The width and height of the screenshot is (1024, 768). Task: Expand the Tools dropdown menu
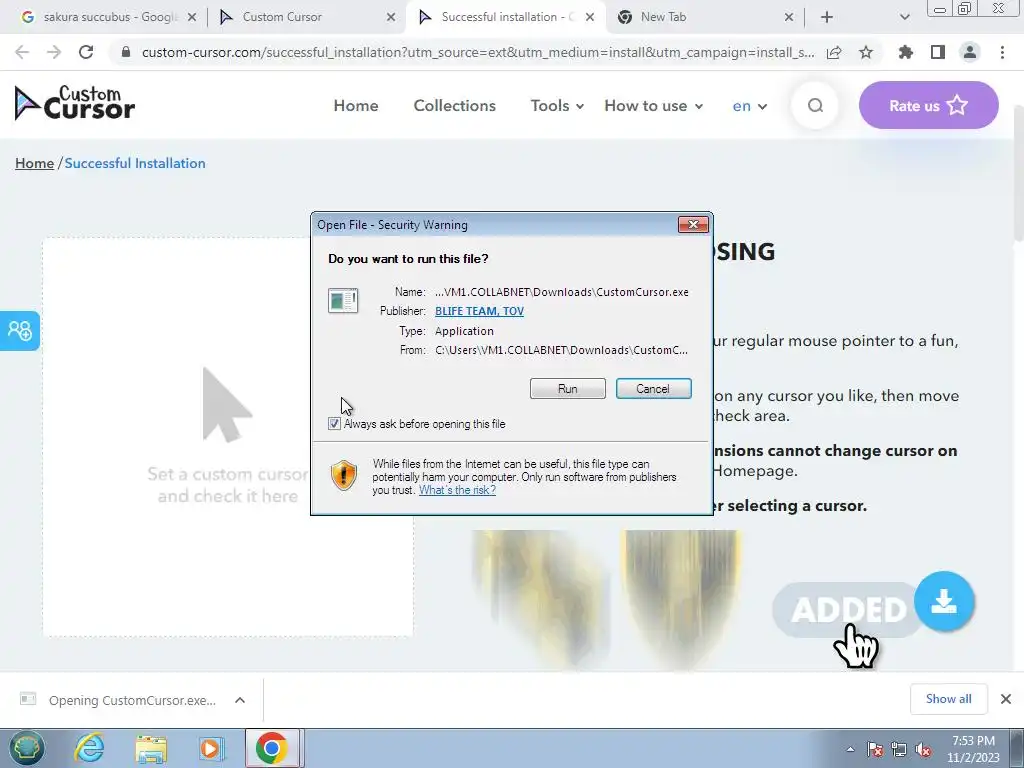coord(557,105)
